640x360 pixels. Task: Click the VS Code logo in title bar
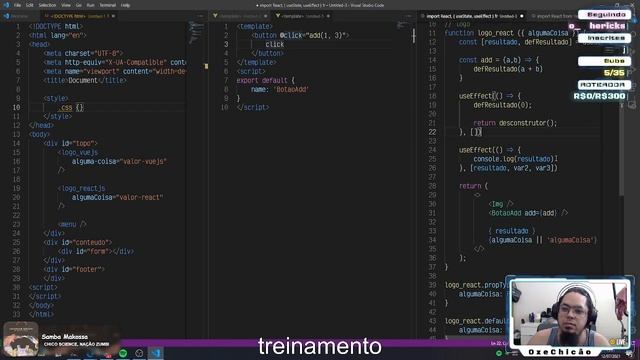tap(6, 5)
